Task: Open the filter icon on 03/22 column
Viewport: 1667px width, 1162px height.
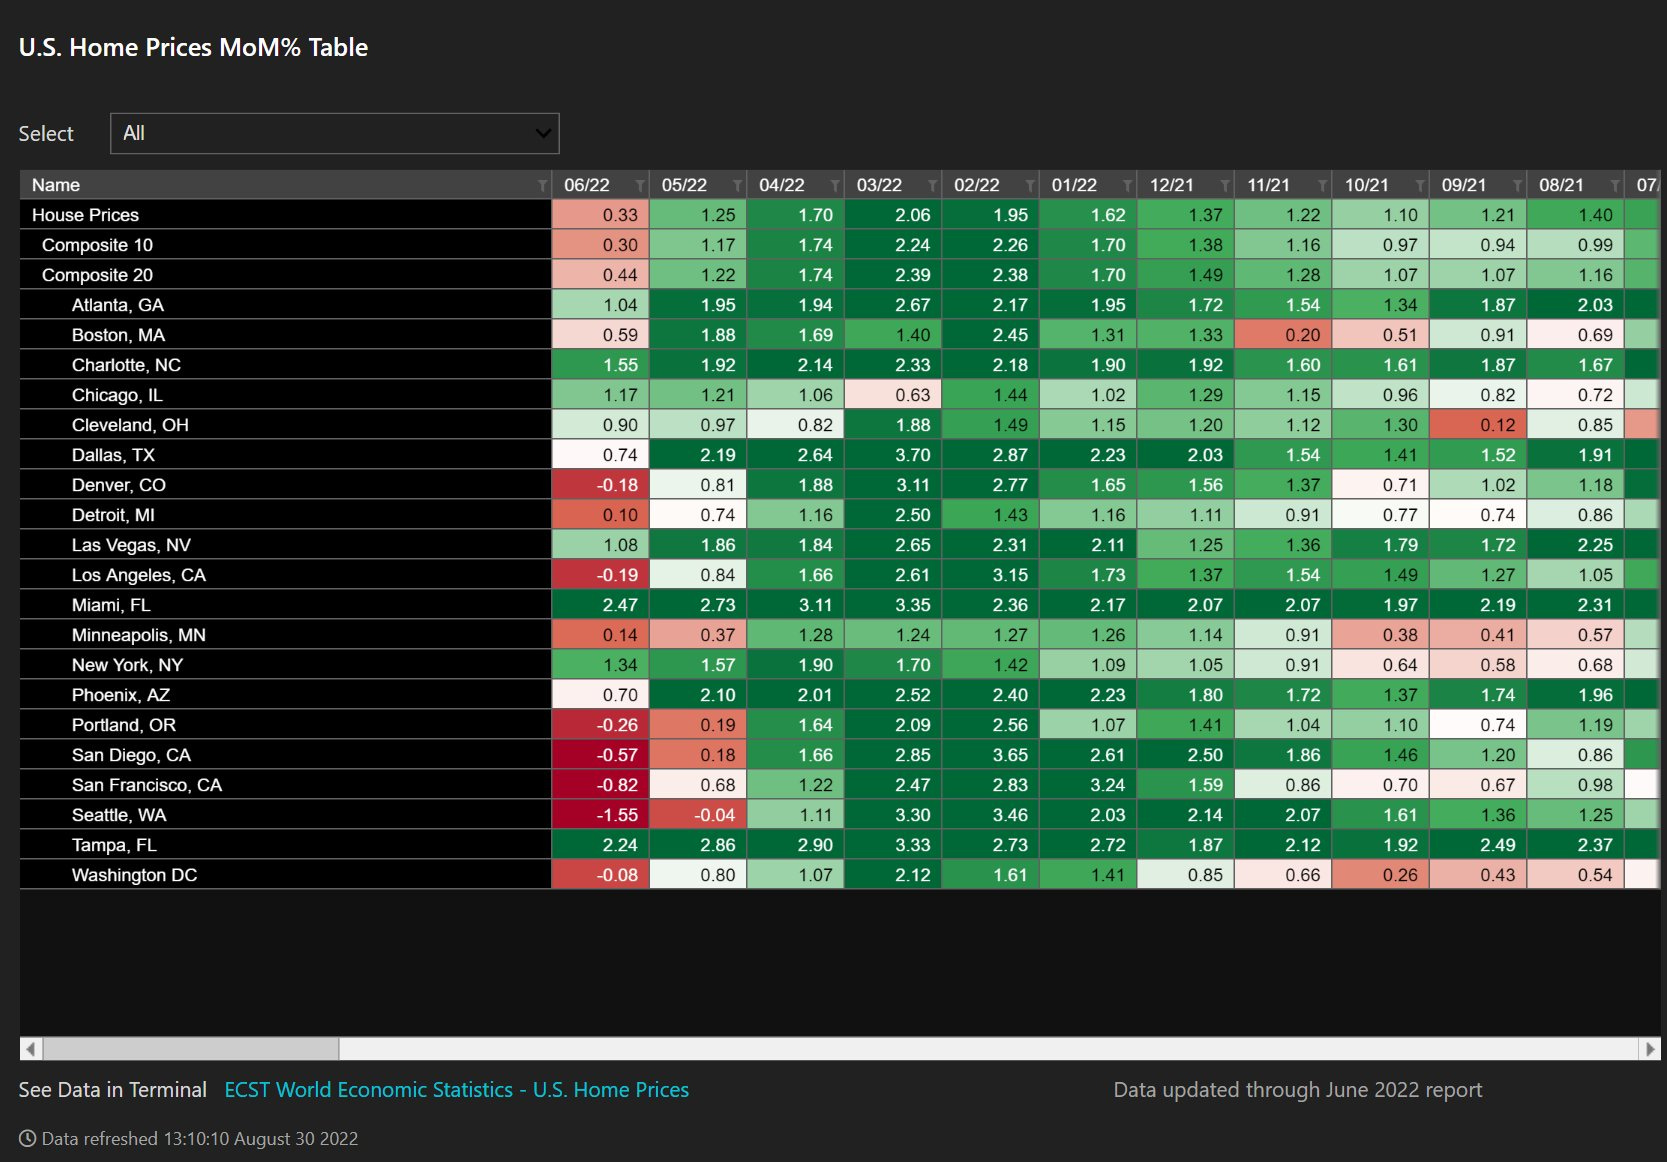Action: (932, 186)
